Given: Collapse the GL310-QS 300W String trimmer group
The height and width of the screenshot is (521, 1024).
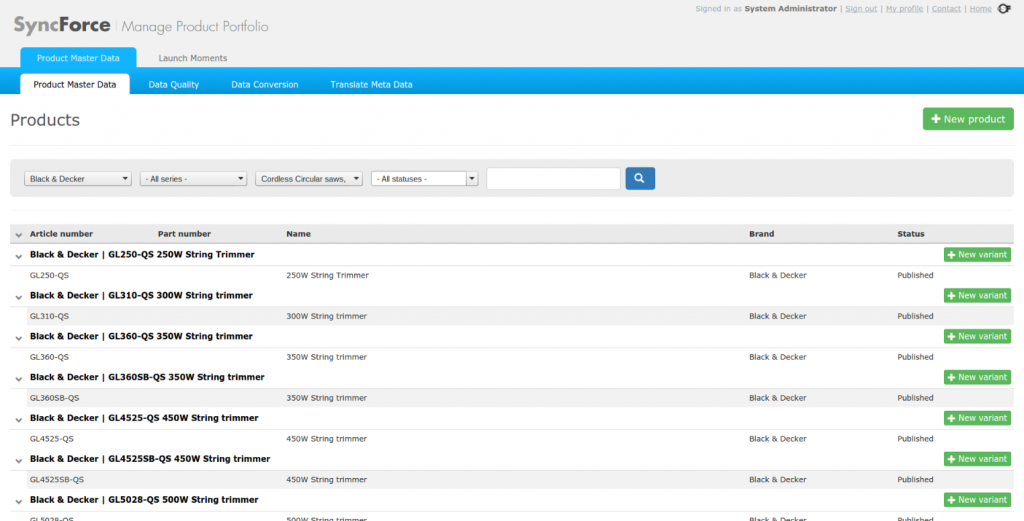Looking at the screenshot, I should point(18,297).
